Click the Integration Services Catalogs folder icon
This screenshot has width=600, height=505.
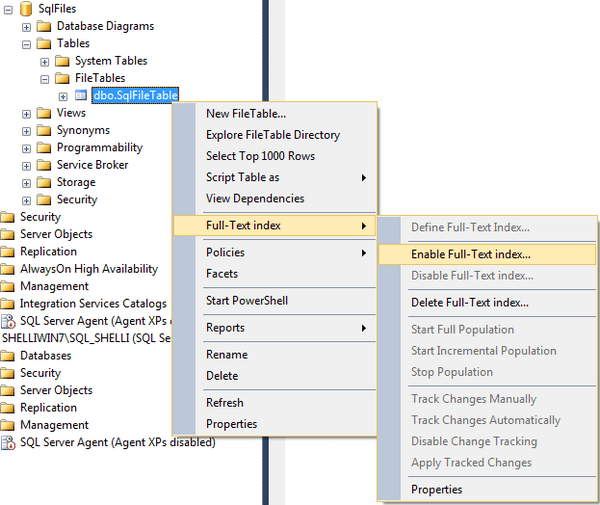7,304
